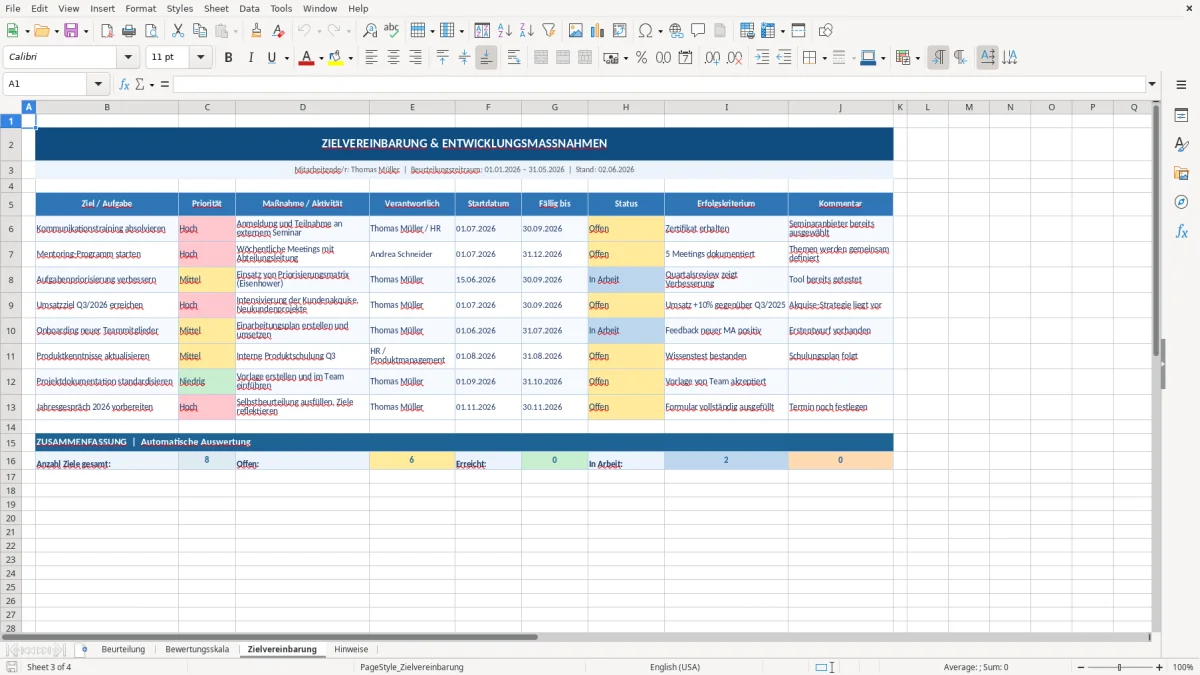Viewport: 1200px width, 675px height.
Task: Adjust the zoom slider in status bar
Action: [1119, 667]
